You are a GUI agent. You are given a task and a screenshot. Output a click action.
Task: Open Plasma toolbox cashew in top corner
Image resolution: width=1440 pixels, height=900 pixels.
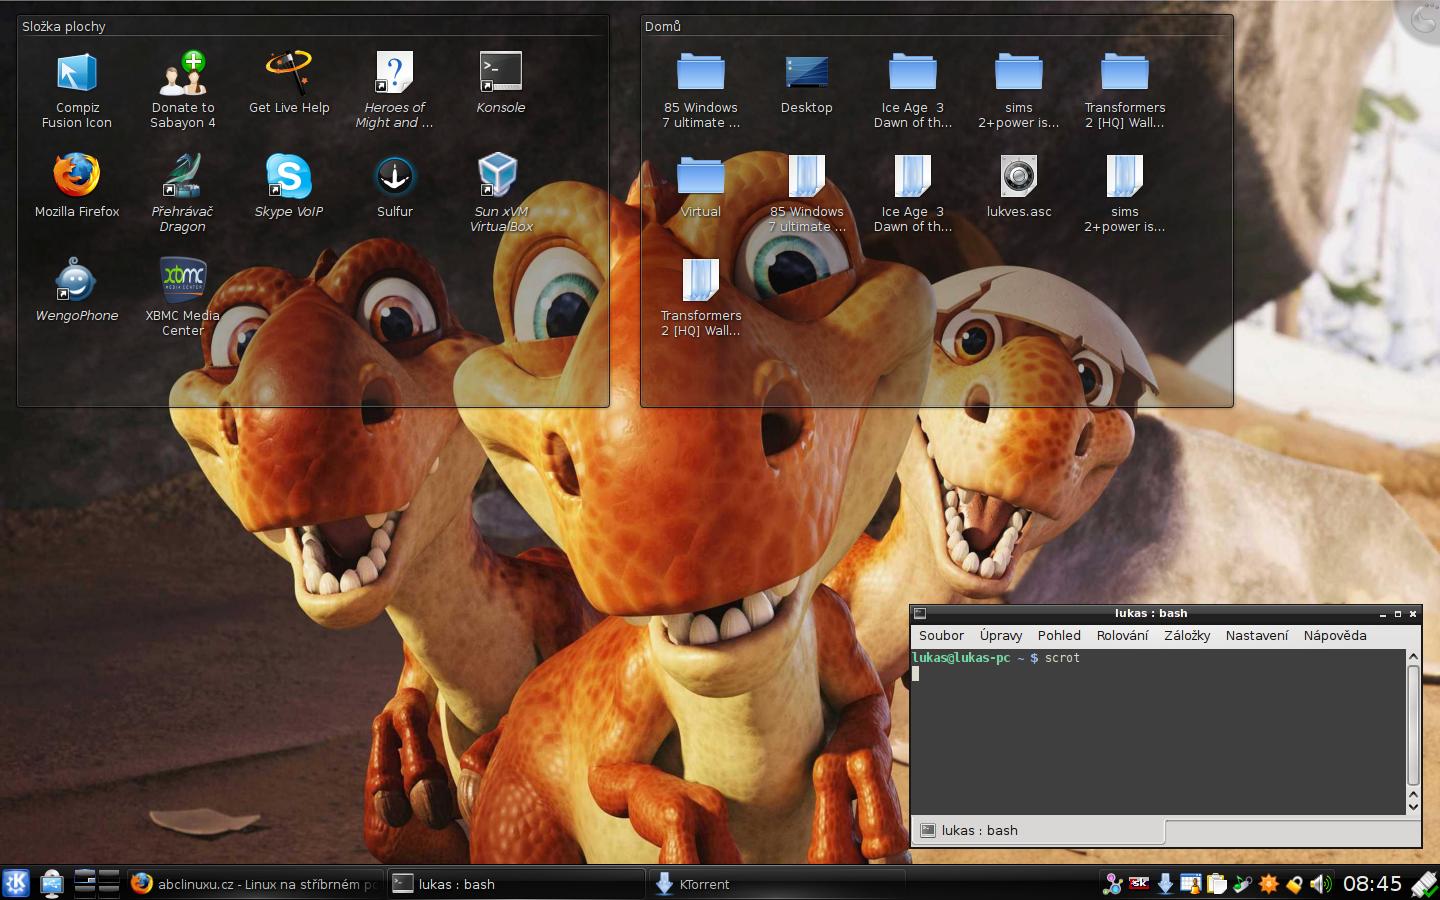click(1424, 16)
